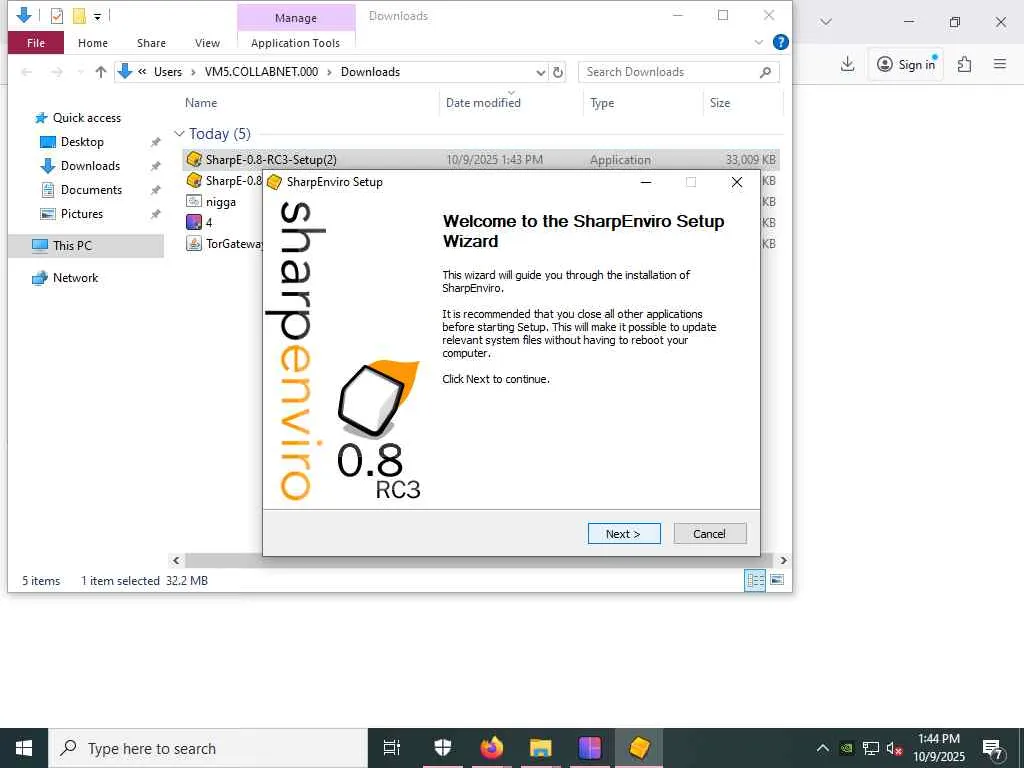Click the horizontal scrollbar left arrow
This screenshot has height=768, width=1024.
176,560
